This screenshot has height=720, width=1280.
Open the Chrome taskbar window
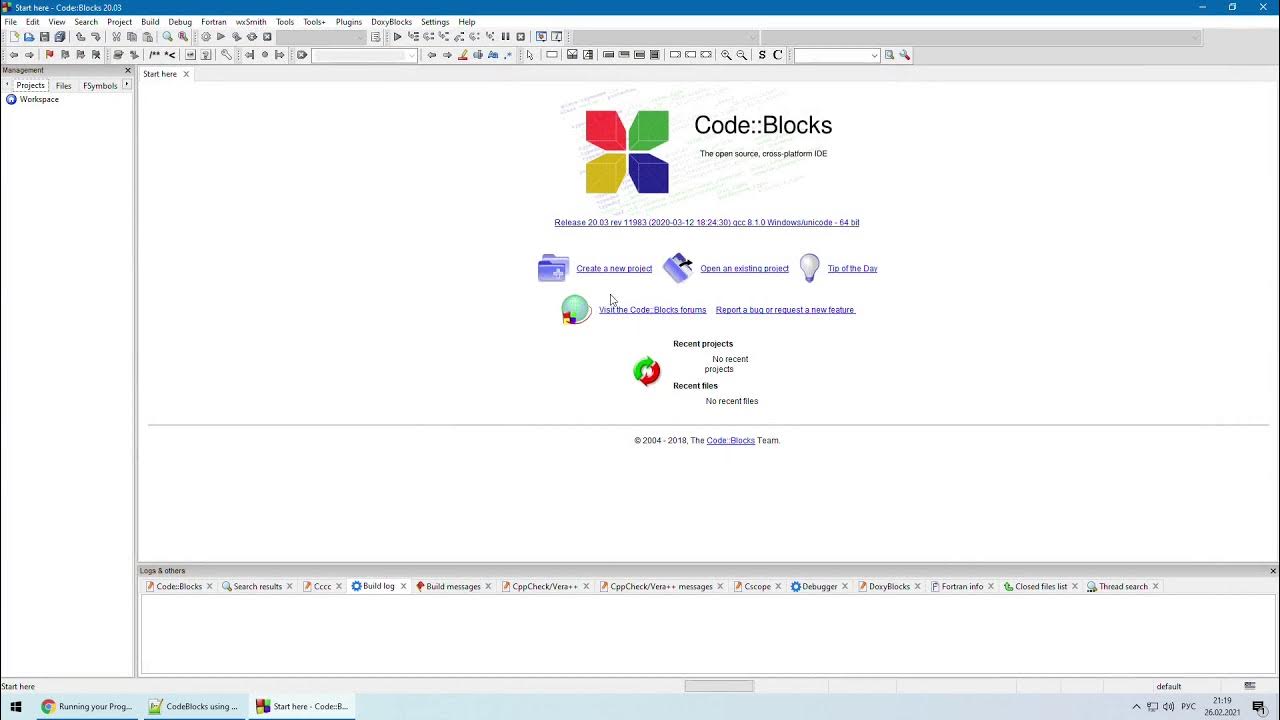[x=87, y=706]
